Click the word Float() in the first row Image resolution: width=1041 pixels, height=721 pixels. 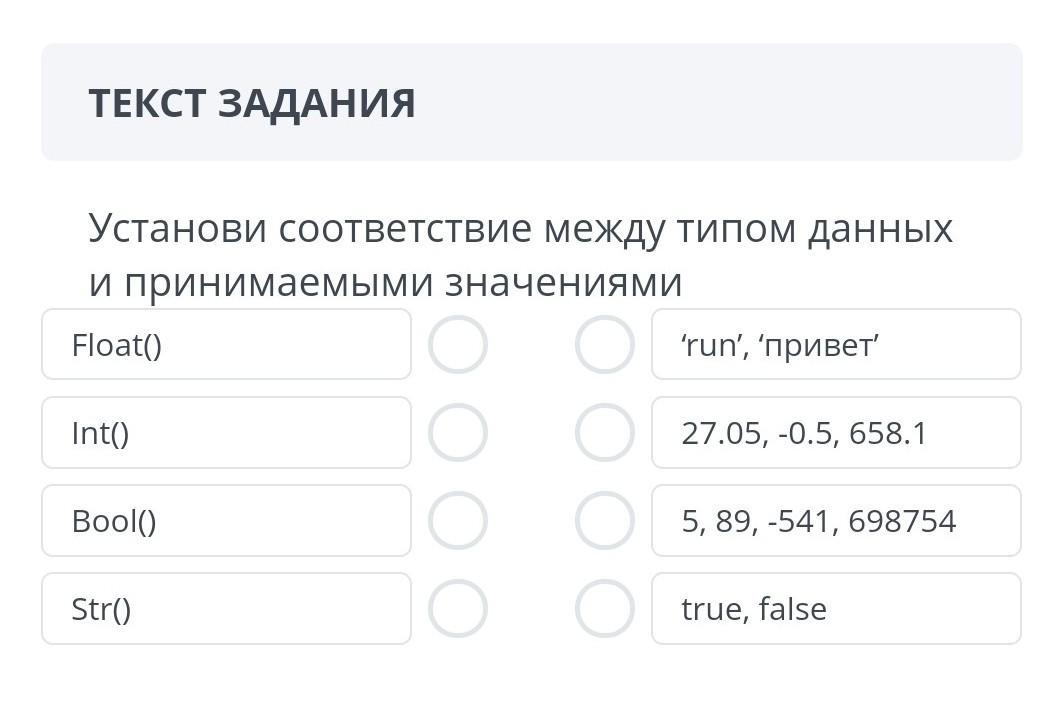click(x=116, y=346)
